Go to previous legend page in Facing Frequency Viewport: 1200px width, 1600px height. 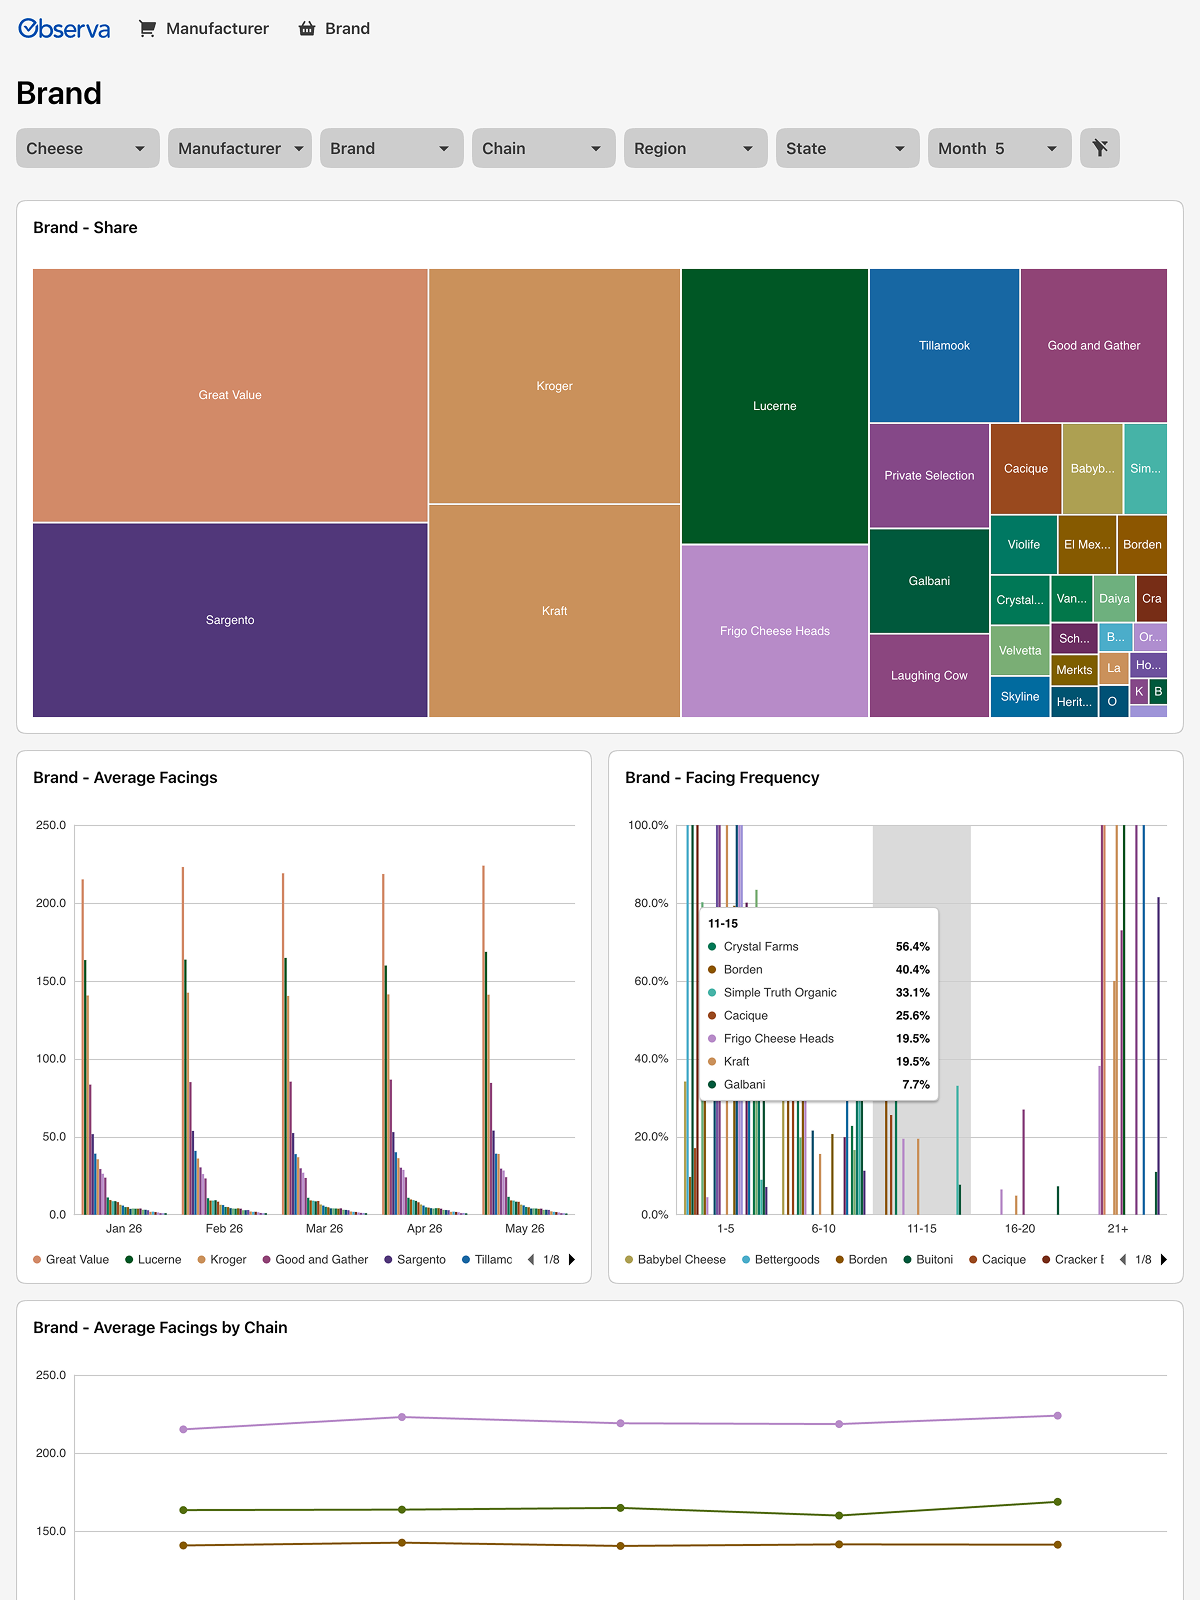coord(1123,1260)
